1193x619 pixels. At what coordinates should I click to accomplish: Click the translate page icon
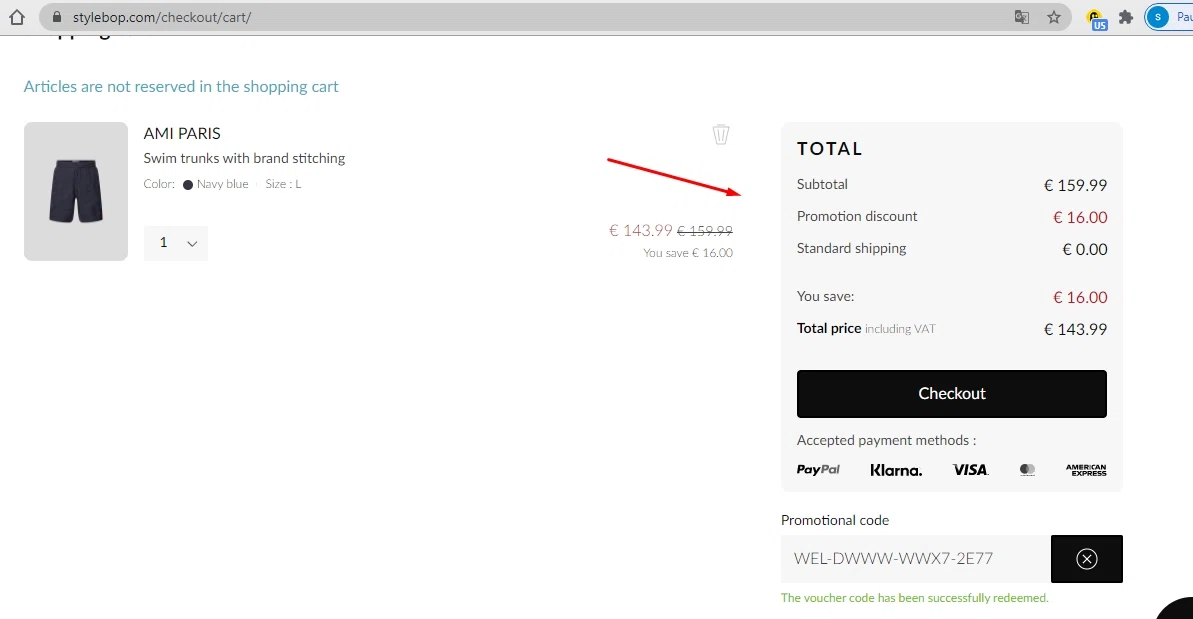(1022, 17)
